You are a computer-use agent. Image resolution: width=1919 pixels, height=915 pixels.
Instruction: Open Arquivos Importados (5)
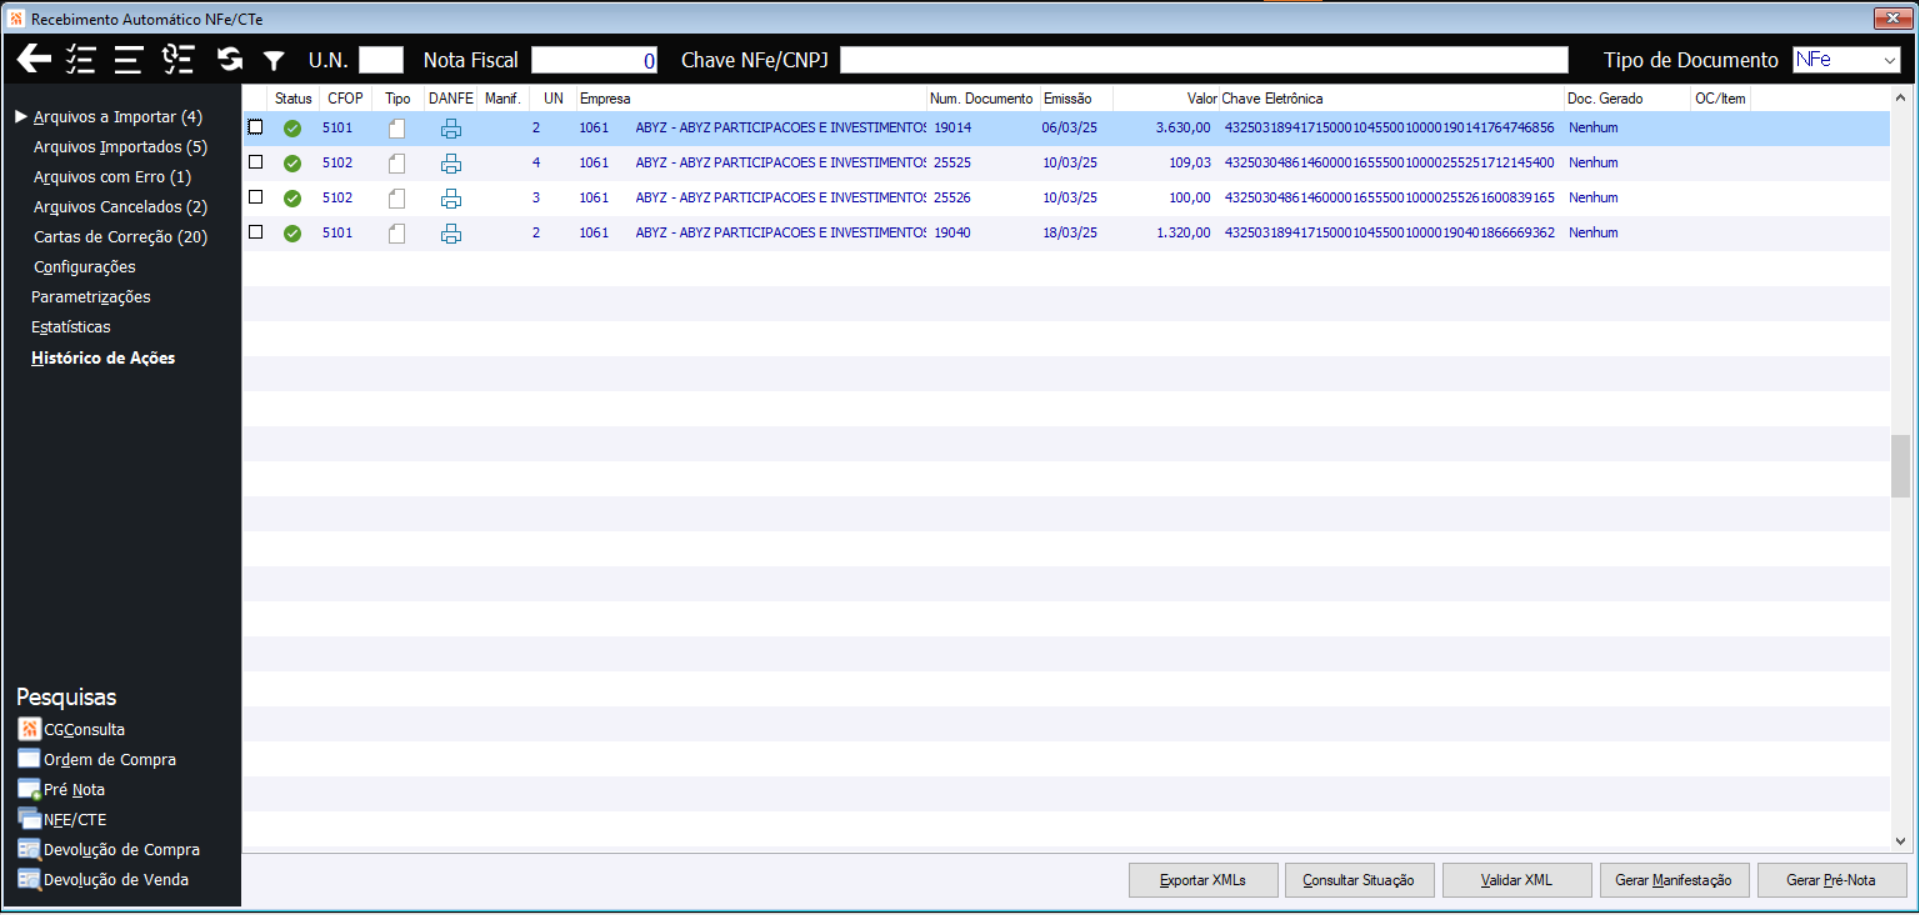pyautogui.click(x=120, y=147)
